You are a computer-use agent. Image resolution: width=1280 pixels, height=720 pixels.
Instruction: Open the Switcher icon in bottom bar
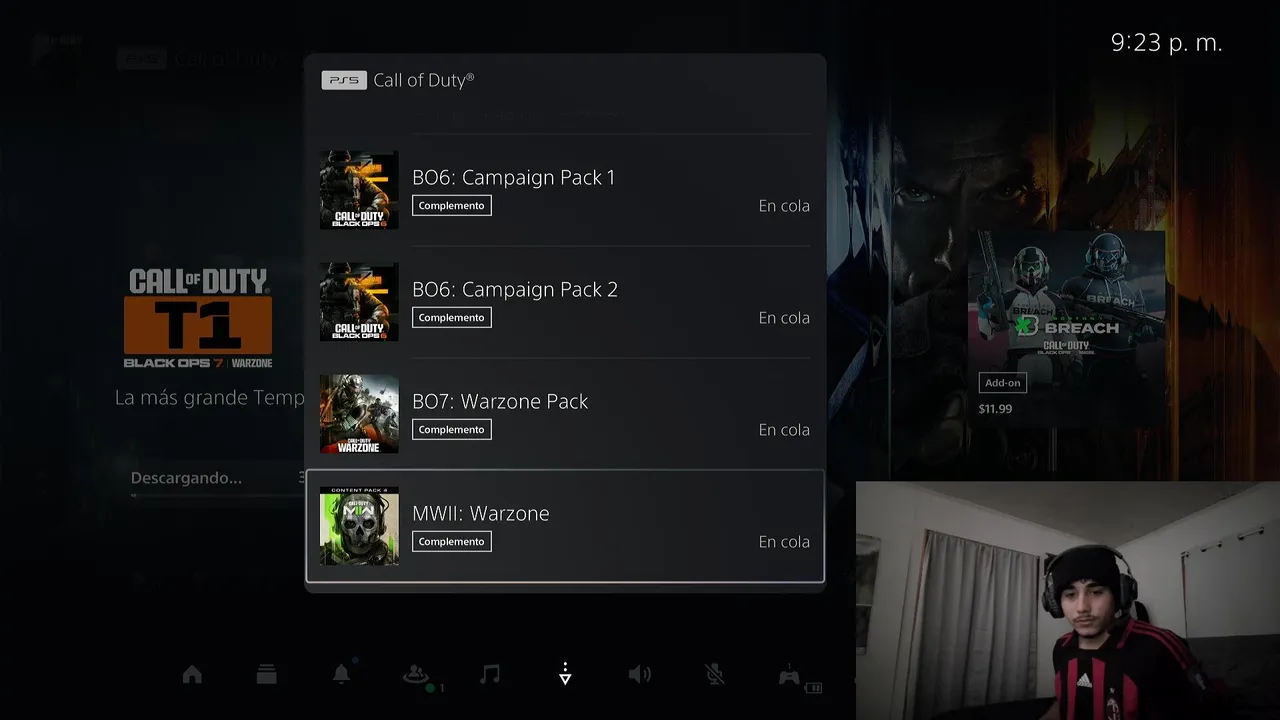pyautogui.click(x=266, y=675)
